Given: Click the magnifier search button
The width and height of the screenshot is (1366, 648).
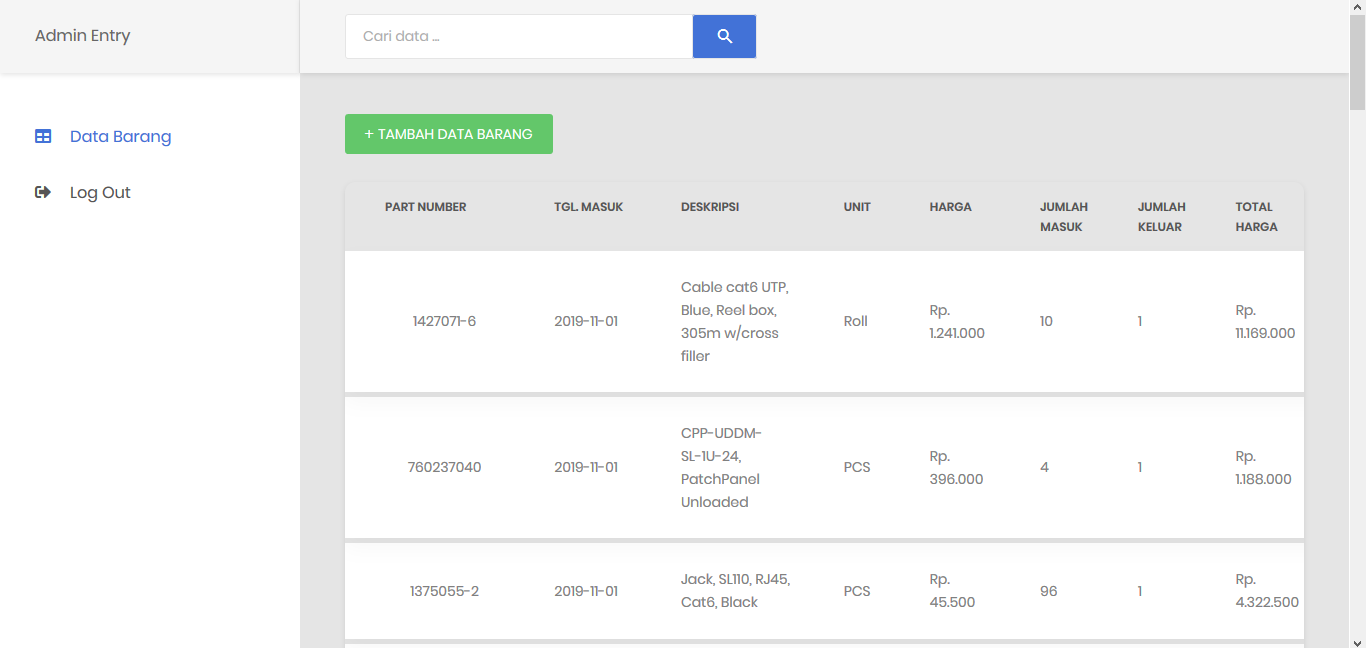Looking at the screenshot, I should pyautogui.click(x=724, y=36).
